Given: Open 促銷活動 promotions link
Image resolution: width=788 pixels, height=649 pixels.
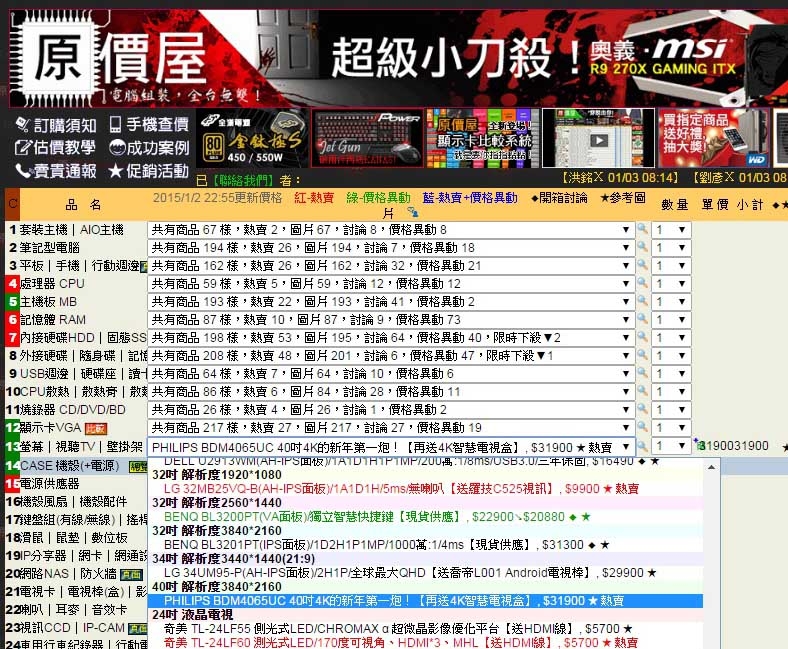Looking at the screenshot, I should click(149, 171).
